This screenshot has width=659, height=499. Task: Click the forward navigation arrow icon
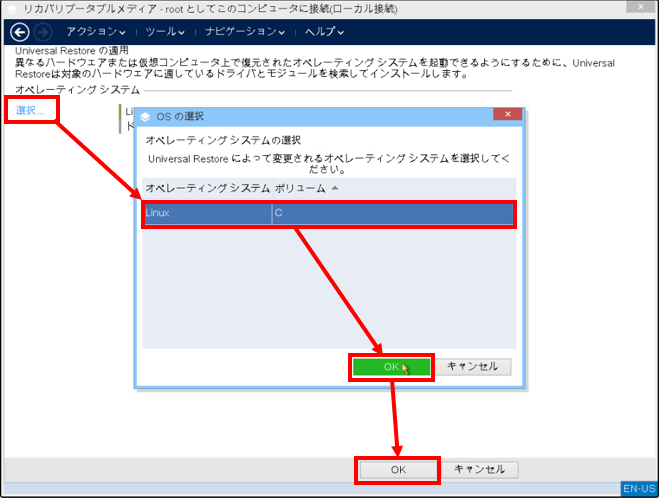[43, 32]
